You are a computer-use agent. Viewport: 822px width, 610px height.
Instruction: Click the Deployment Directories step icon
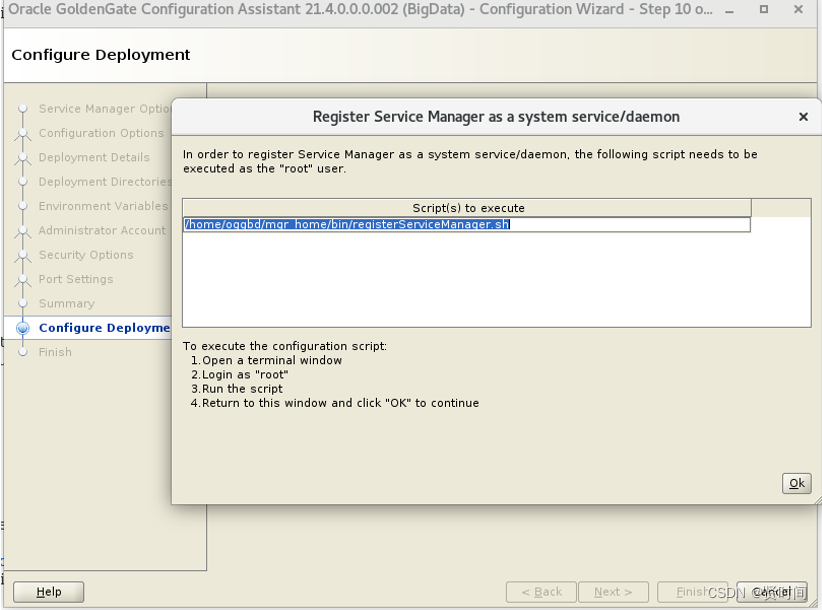tap(23, 182)
